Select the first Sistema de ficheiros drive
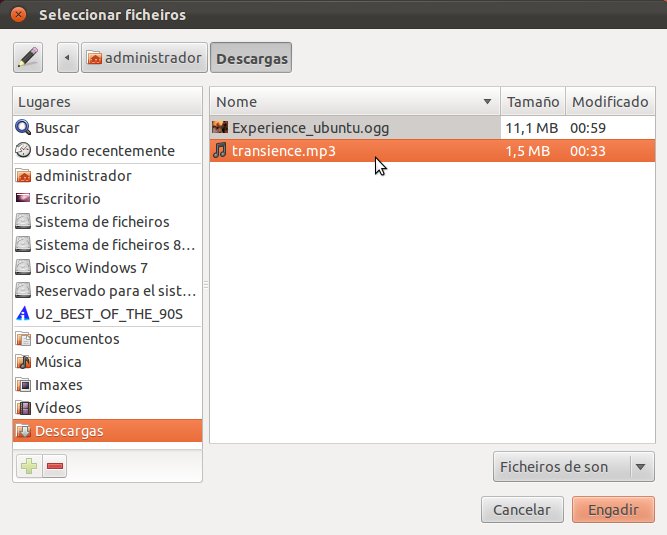The height and width of the screenshot is (535, 667). click(x=108, y=222)
